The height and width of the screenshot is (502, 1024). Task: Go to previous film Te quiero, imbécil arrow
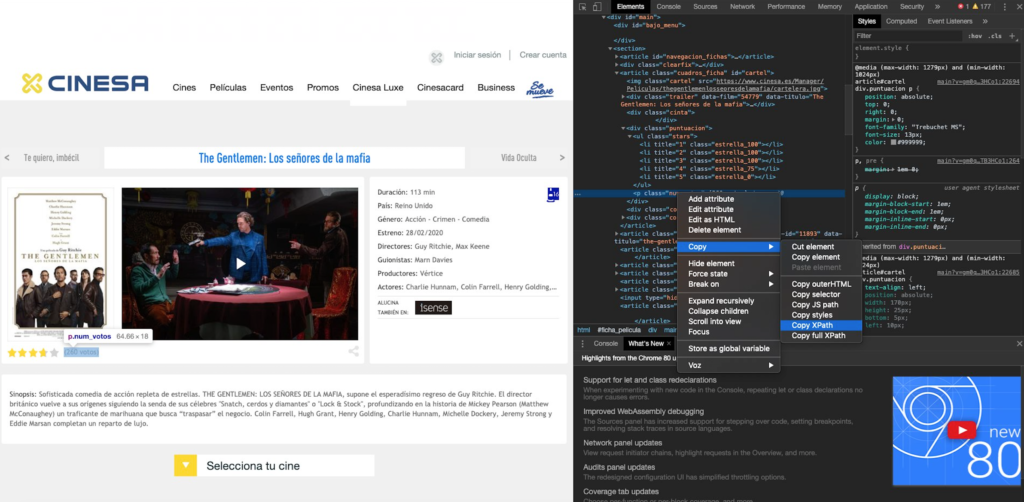click(7, 158)
